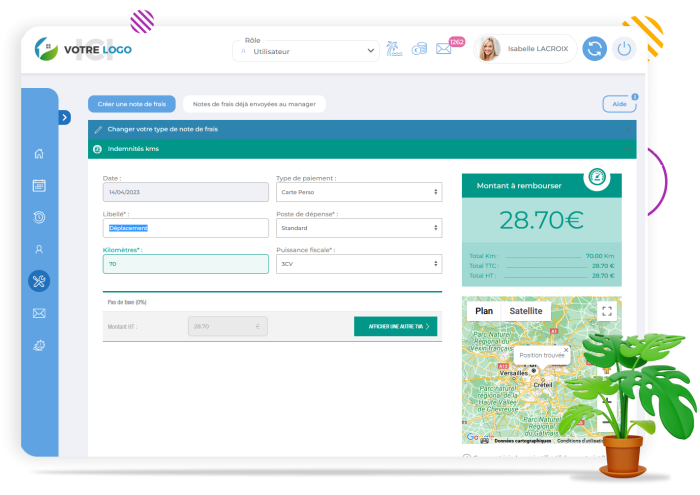Switch map to Satellite view

click(526, 311)
